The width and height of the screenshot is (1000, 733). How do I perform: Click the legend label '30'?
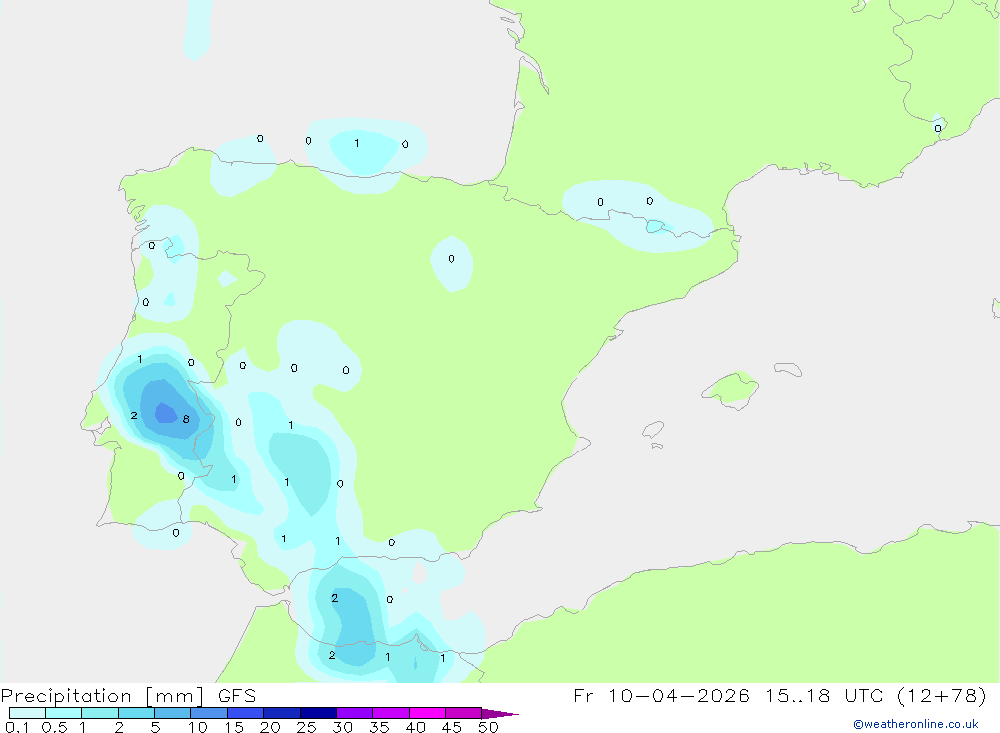click(343, 727)
